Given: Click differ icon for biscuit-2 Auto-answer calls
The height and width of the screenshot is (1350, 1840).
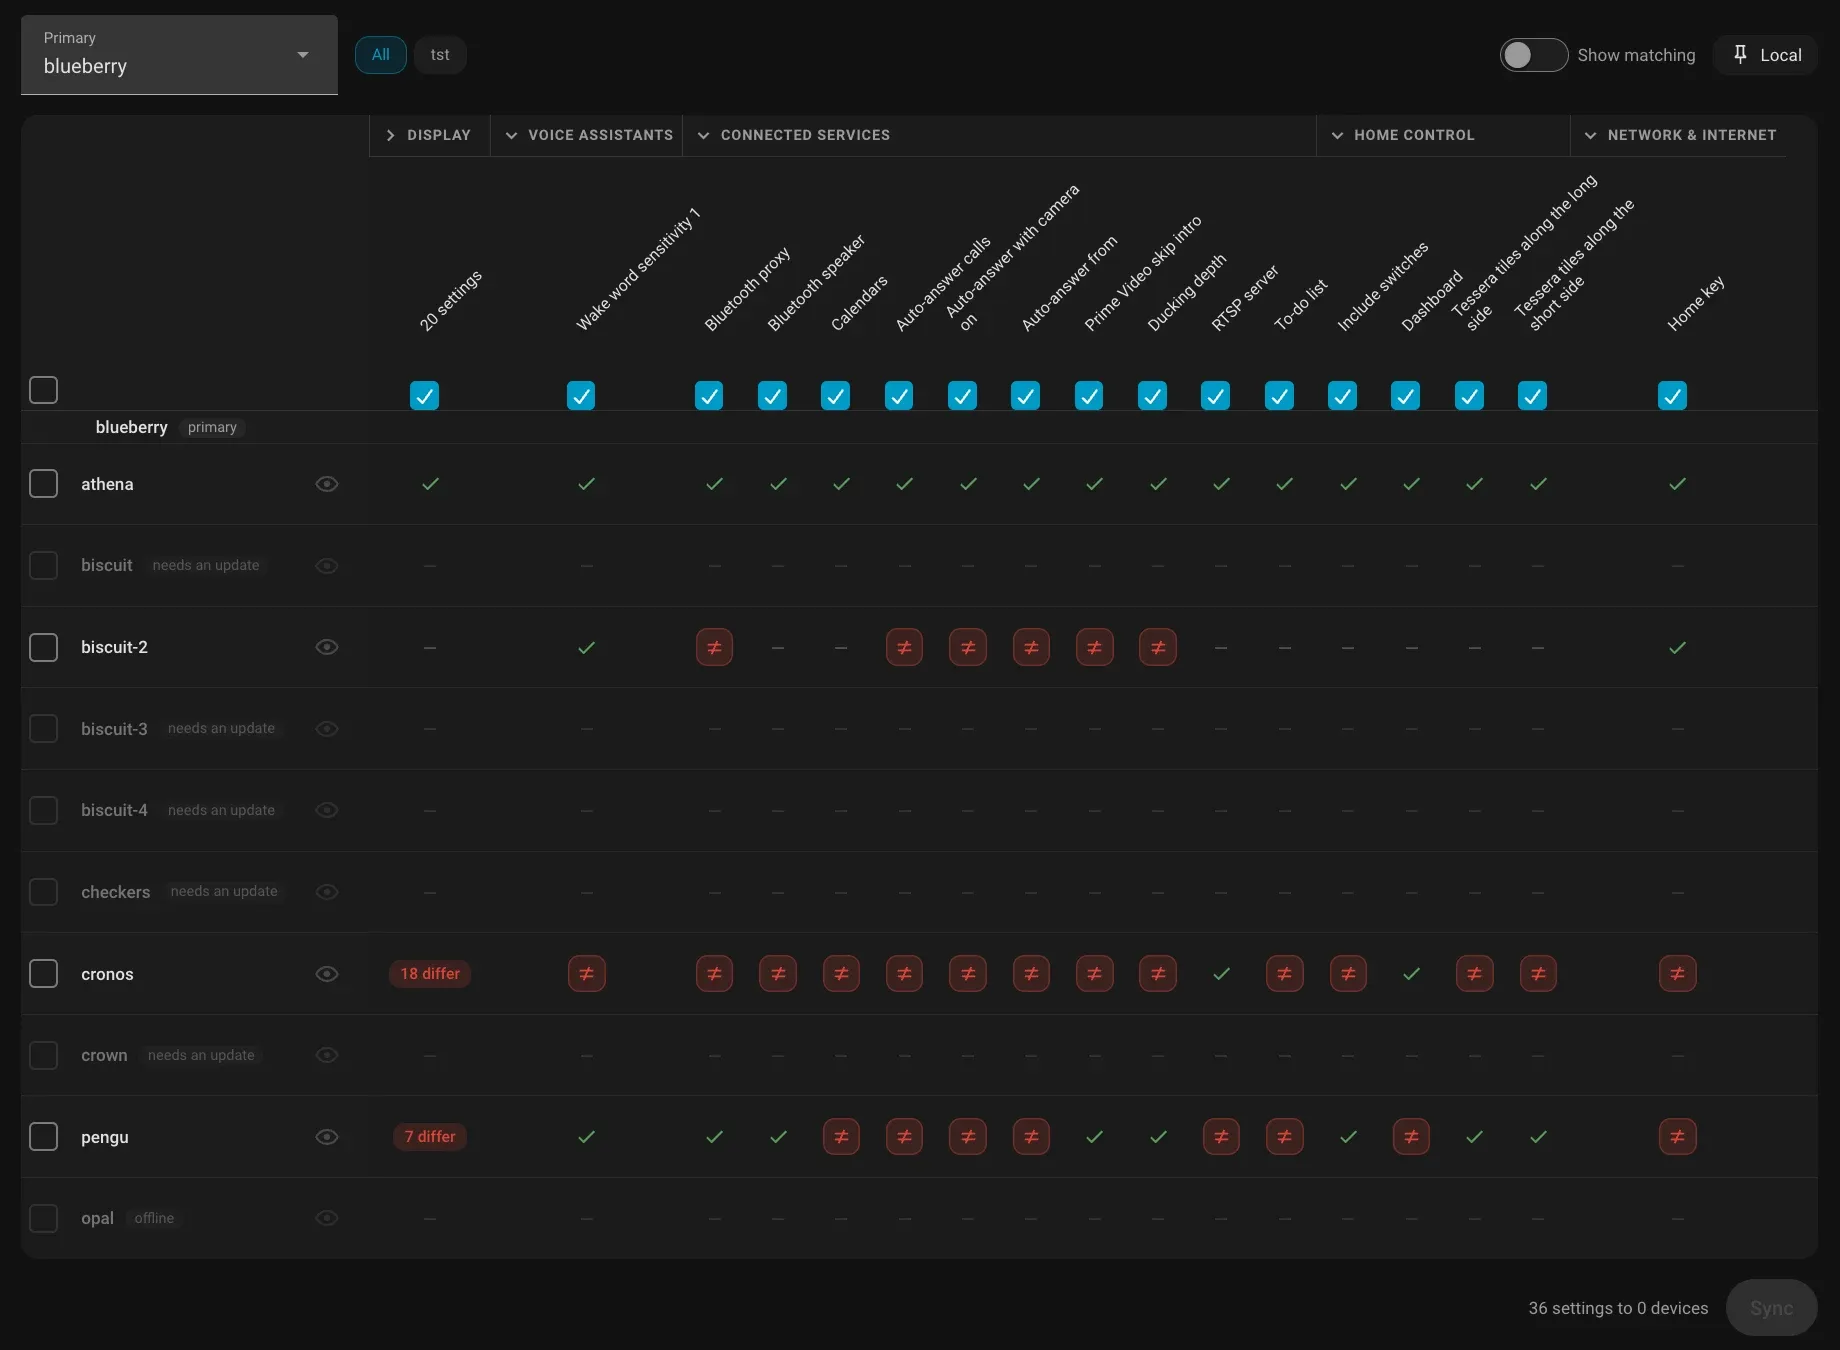Looking at the screenshot, I should pyautogui.click(x=904, y=647).
